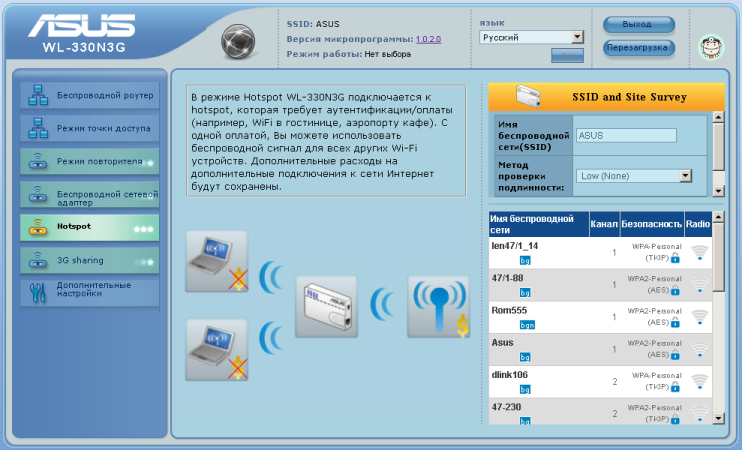This screenshot has height=450, width=742.
Task: Click the bg badge under len47/1_14
Action: (x=525, y=260)
